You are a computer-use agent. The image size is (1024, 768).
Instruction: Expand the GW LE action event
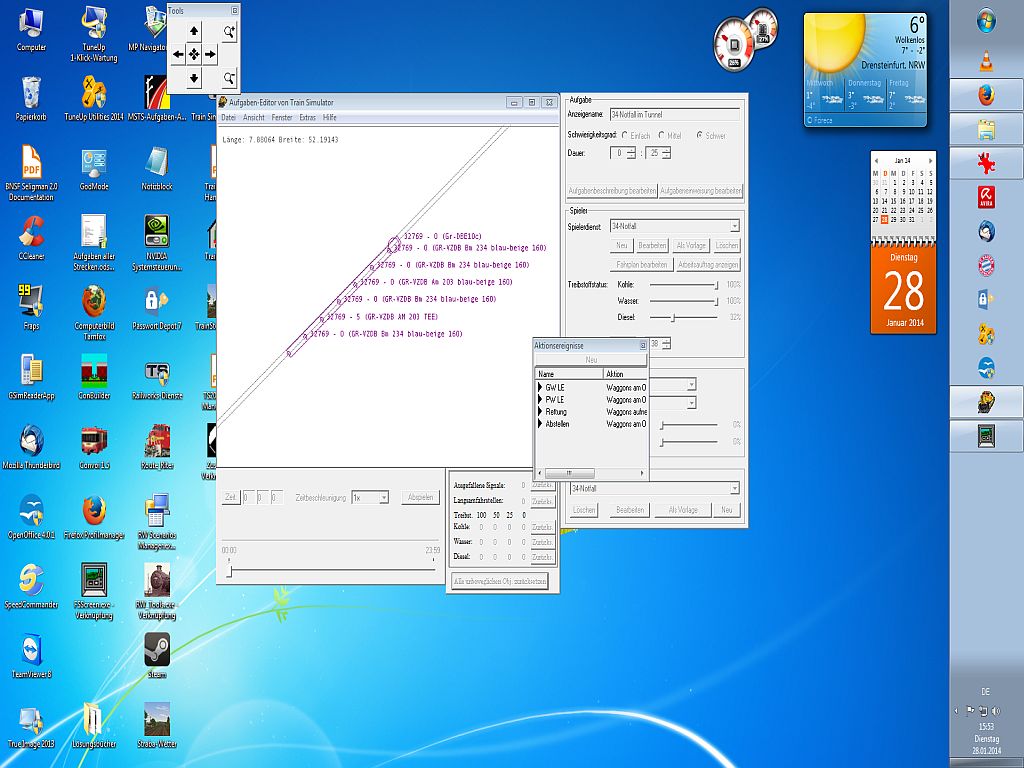pos(540,386)
